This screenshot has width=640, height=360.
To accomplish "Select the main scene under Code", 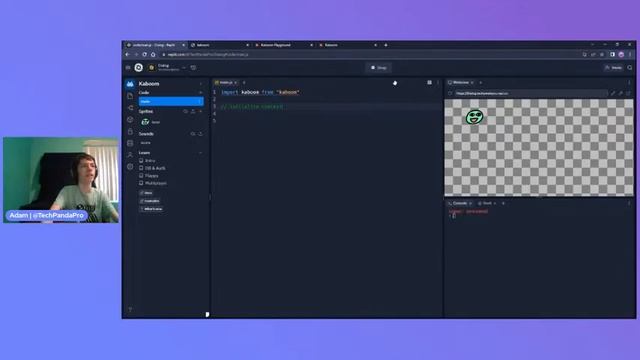I will [x=171, y=101].
